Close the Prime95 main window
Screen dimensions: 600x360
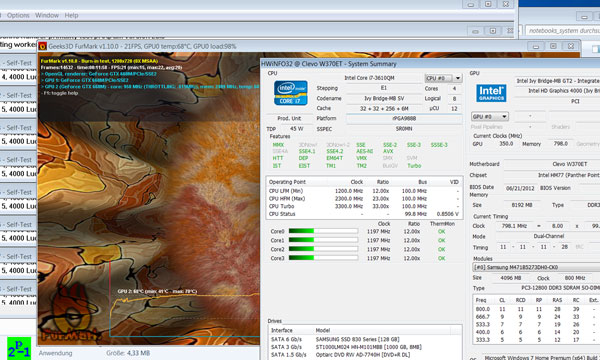(x=505, y=4)
